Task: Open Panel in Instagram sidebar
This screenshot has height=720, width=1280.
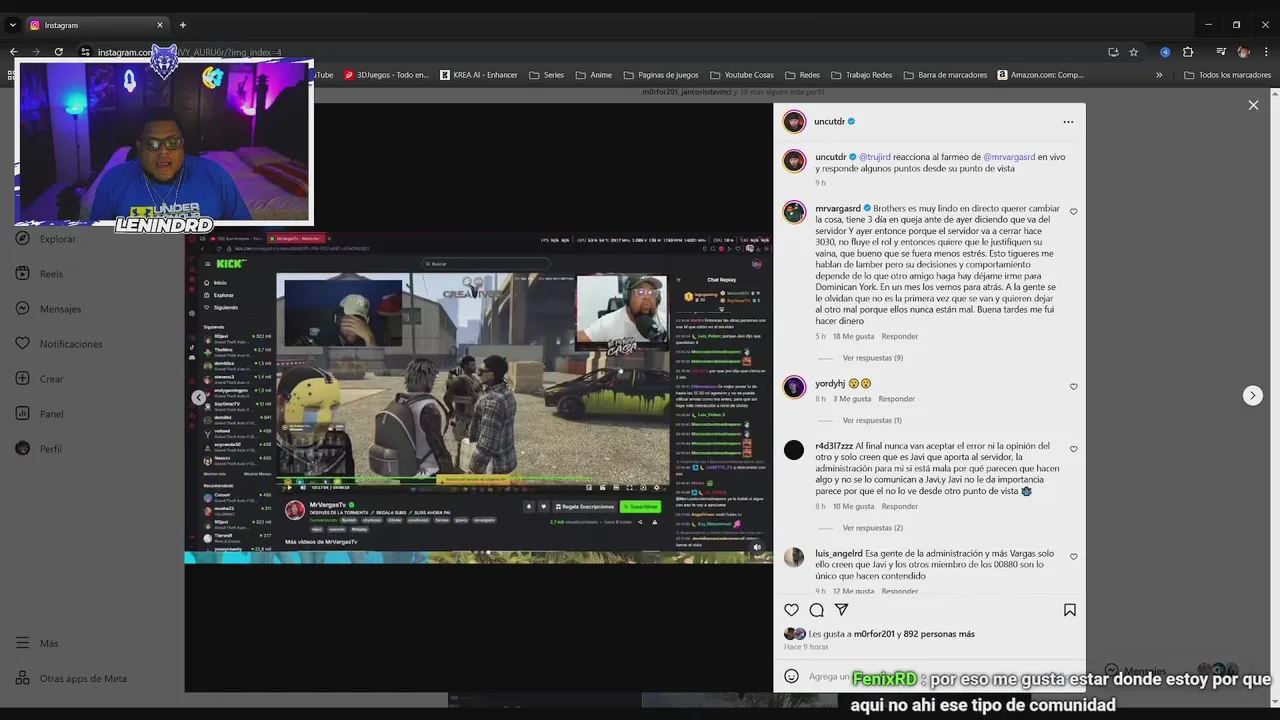Action: point(39,414)
